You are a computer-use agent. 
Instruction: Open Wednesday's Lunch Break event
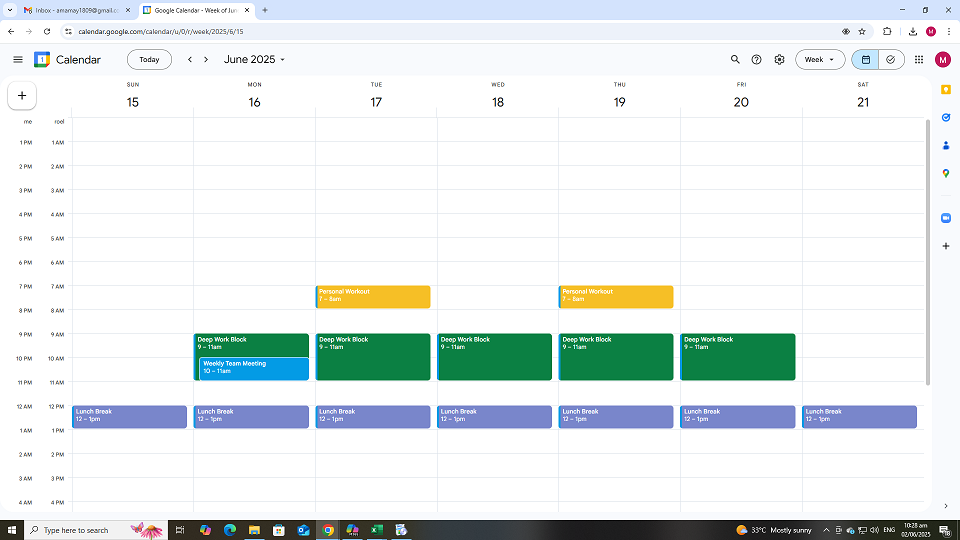point(495,417)
